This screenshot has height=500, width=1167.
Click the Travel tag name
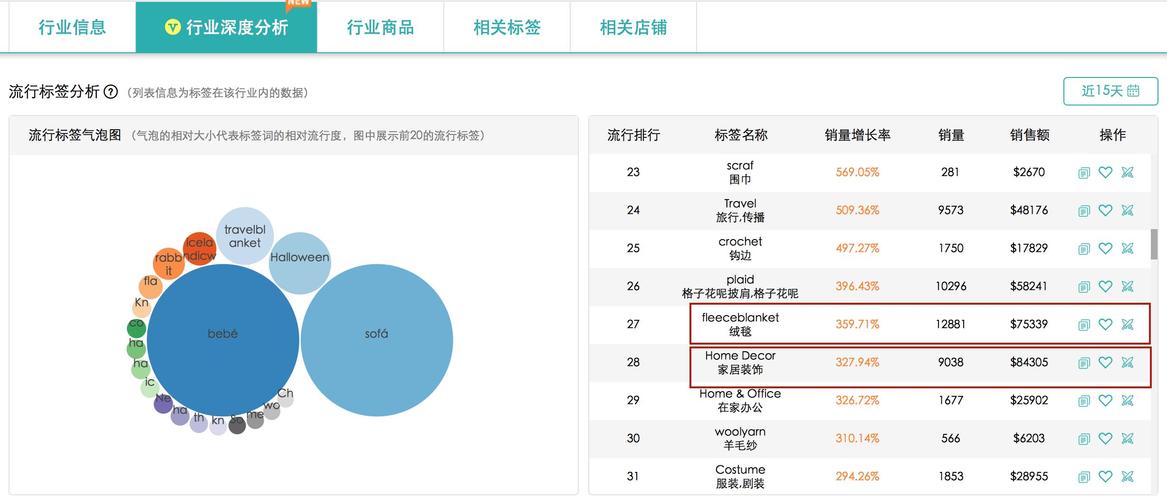[741, 204]
